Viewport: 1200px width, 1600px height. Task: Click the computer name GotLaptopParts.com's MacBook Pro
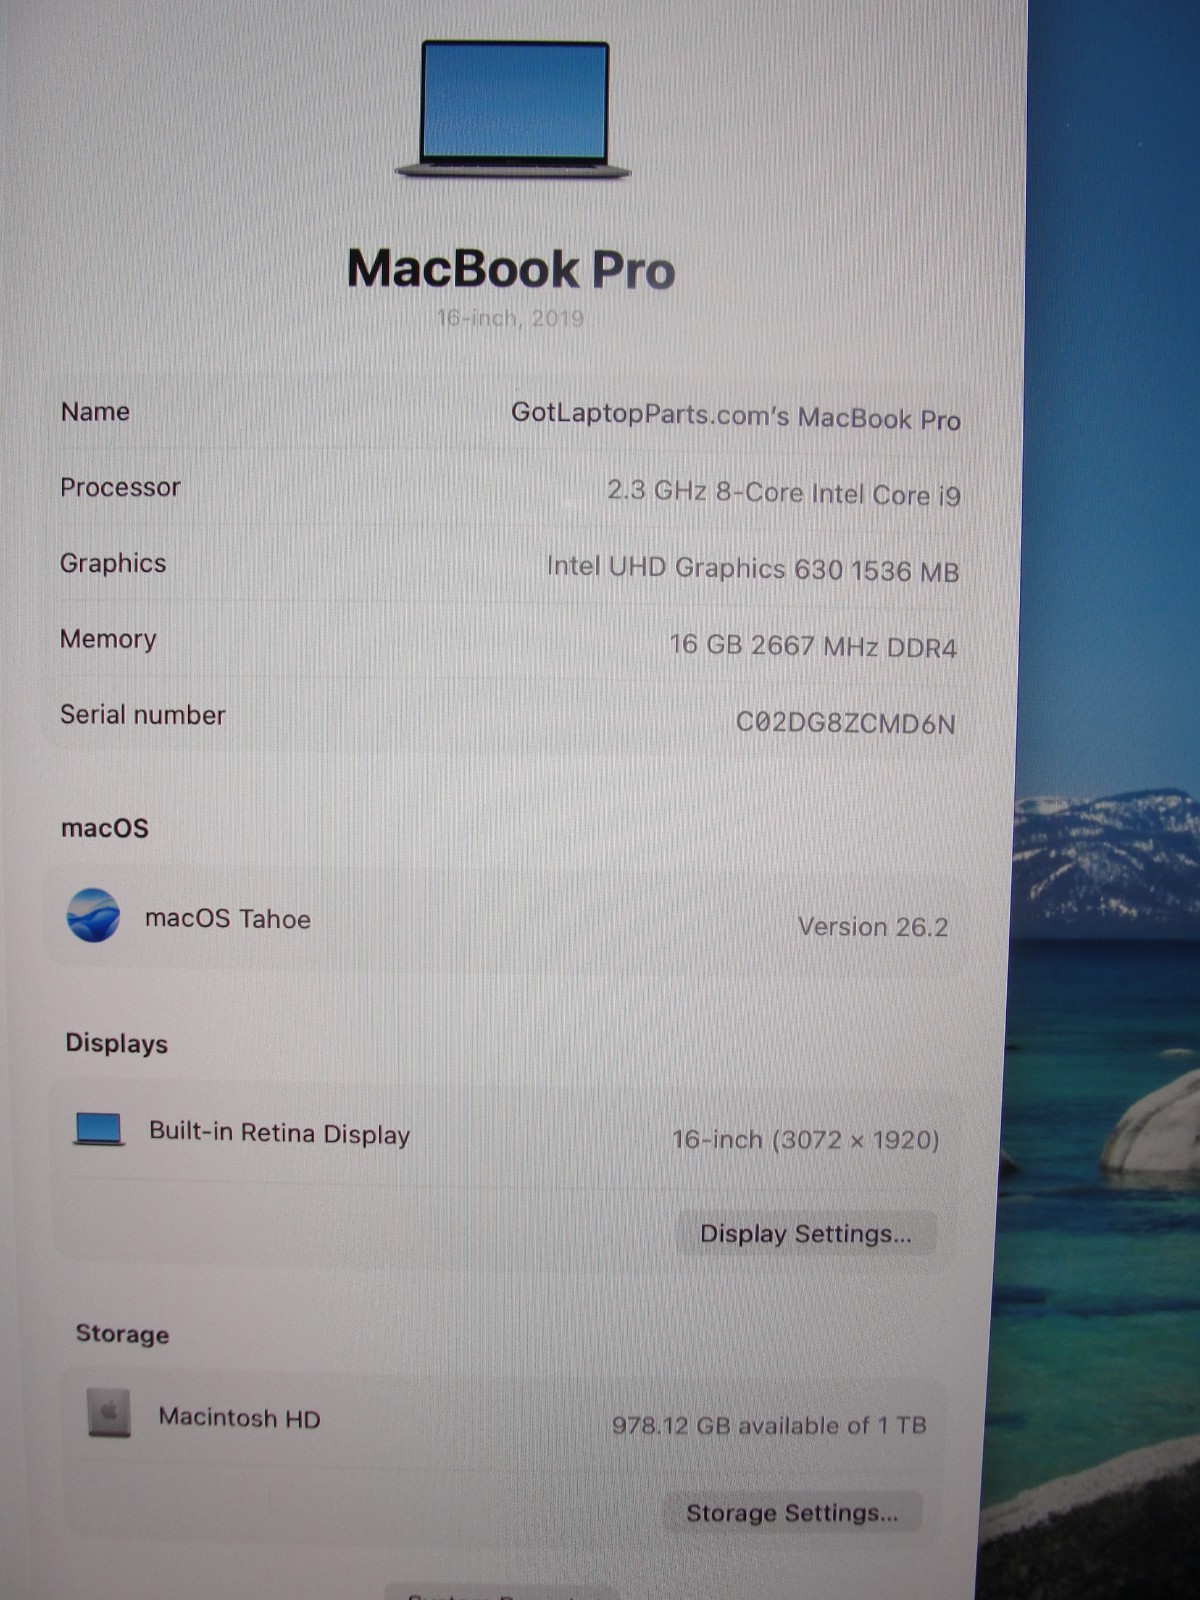point(736,416)
